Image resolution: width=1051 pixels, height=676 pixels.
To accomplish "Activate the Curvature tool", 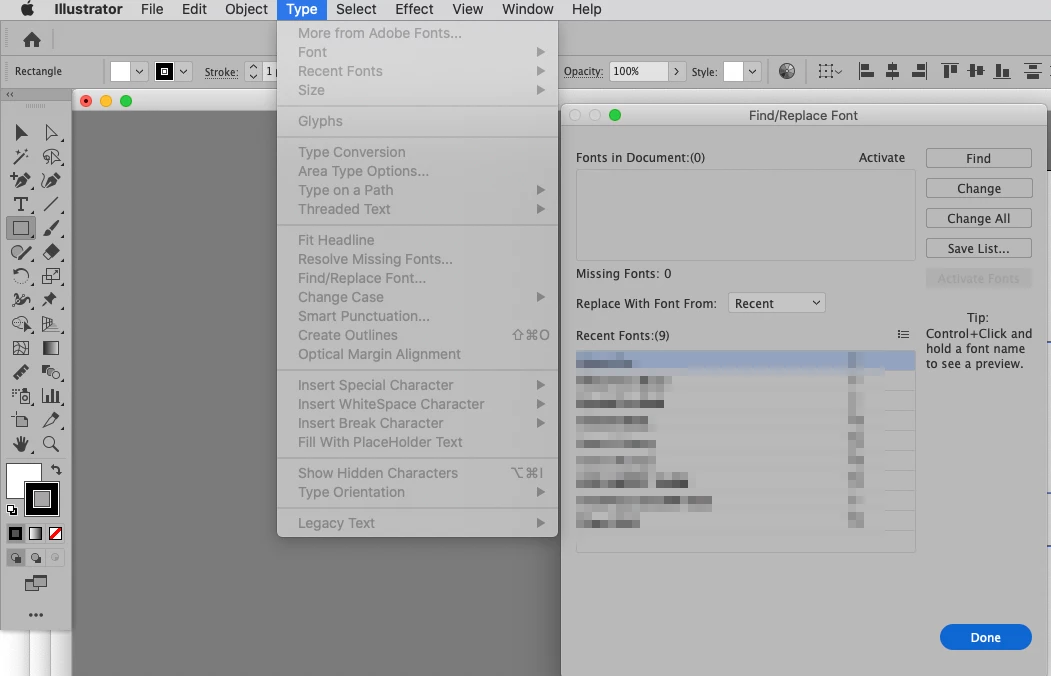I will [x=51, y=180].
